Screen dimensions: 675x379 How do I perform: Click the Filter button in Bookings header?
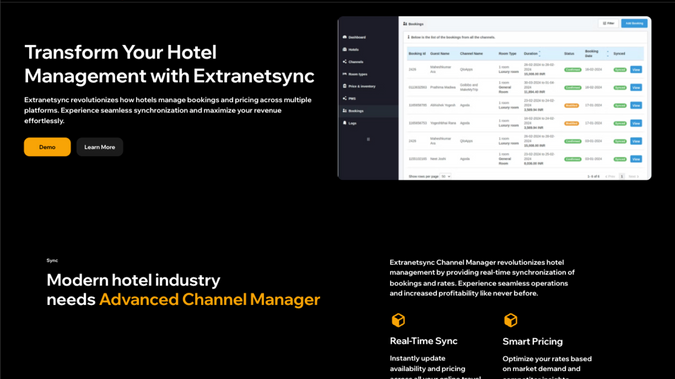(608, 23)
